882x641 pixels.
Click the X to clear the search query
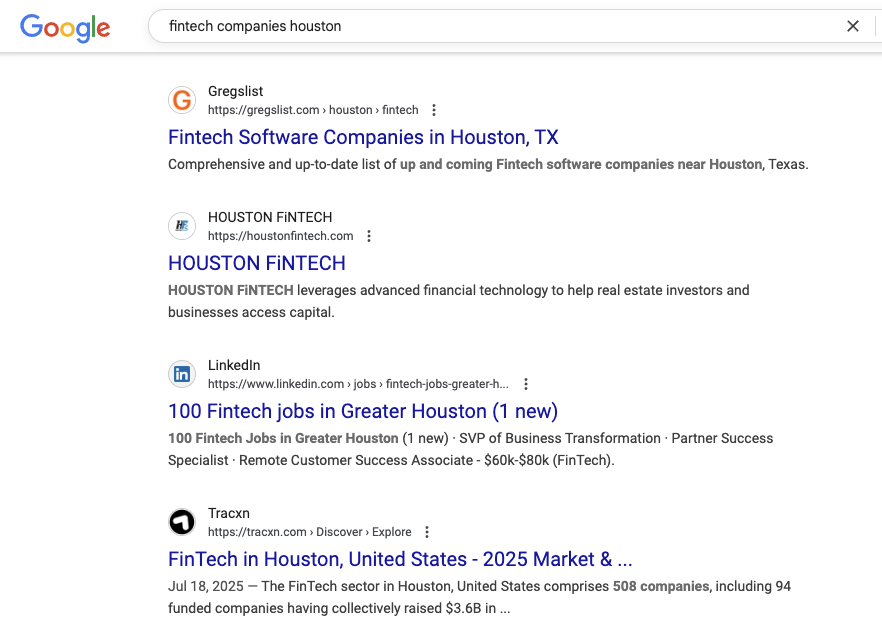(853, 26)
